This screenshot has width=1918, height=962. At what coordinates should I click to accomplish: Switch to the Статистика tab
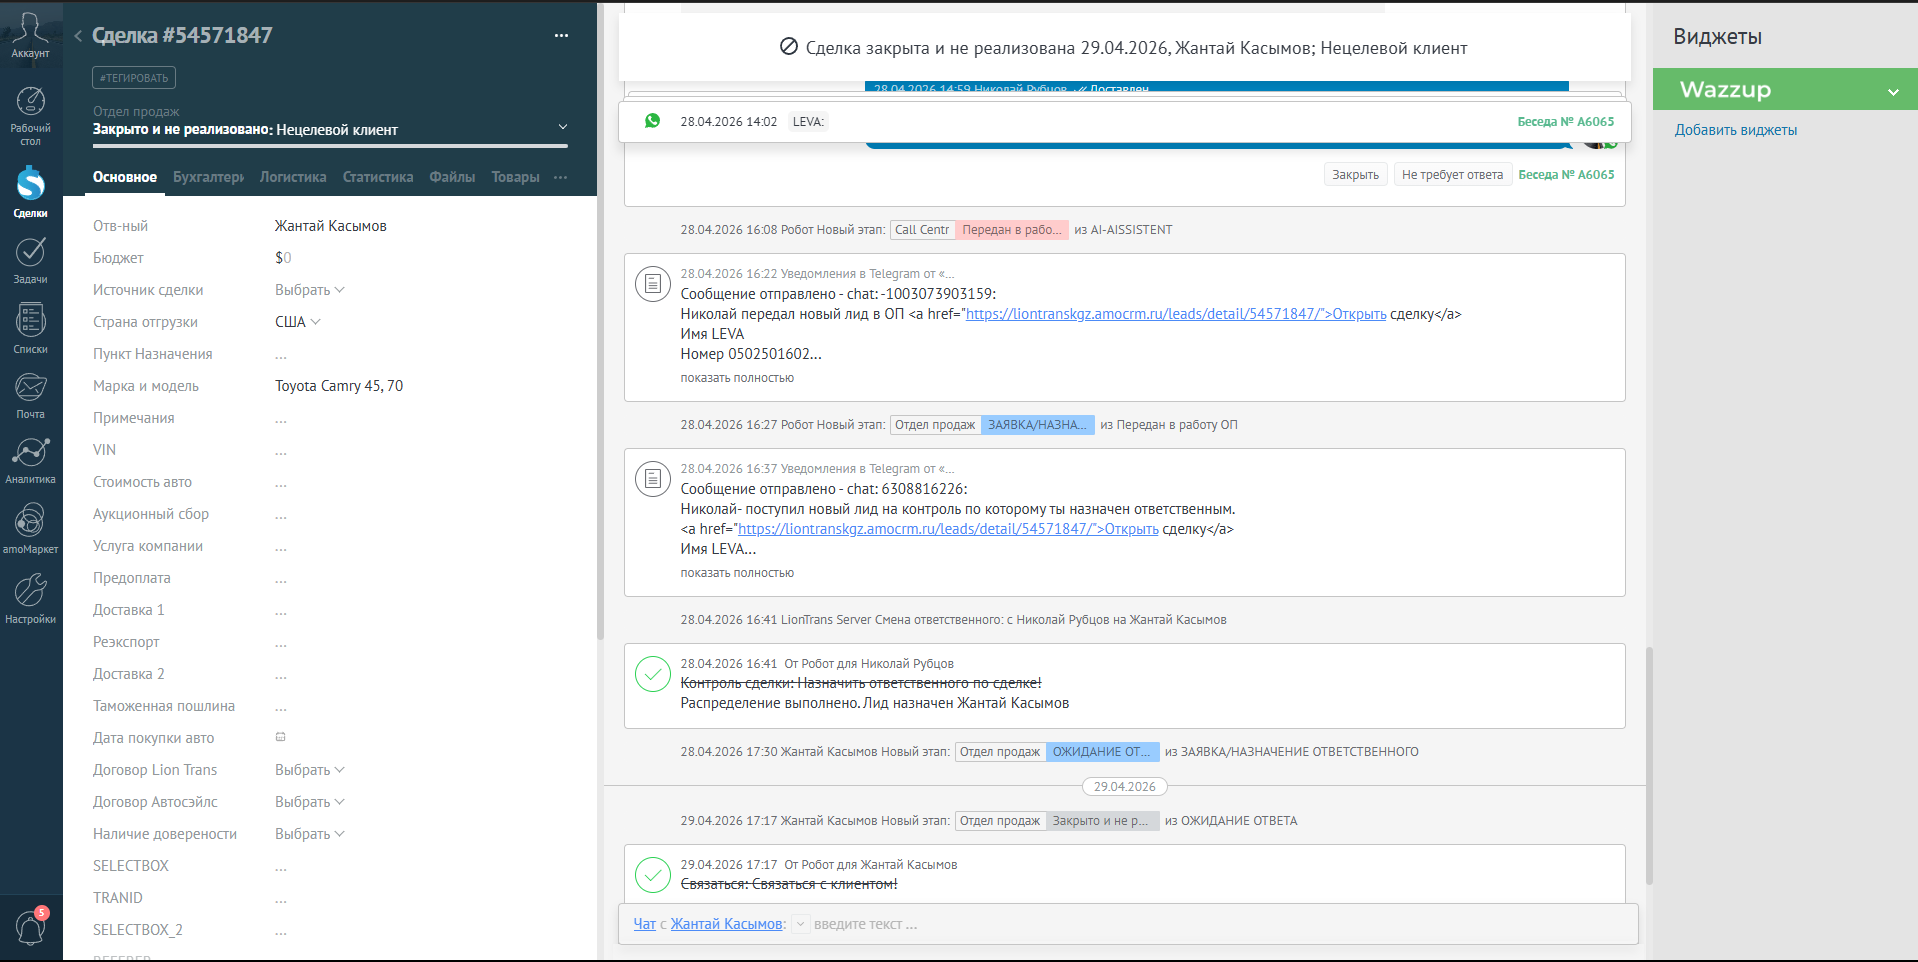point(378,177)
